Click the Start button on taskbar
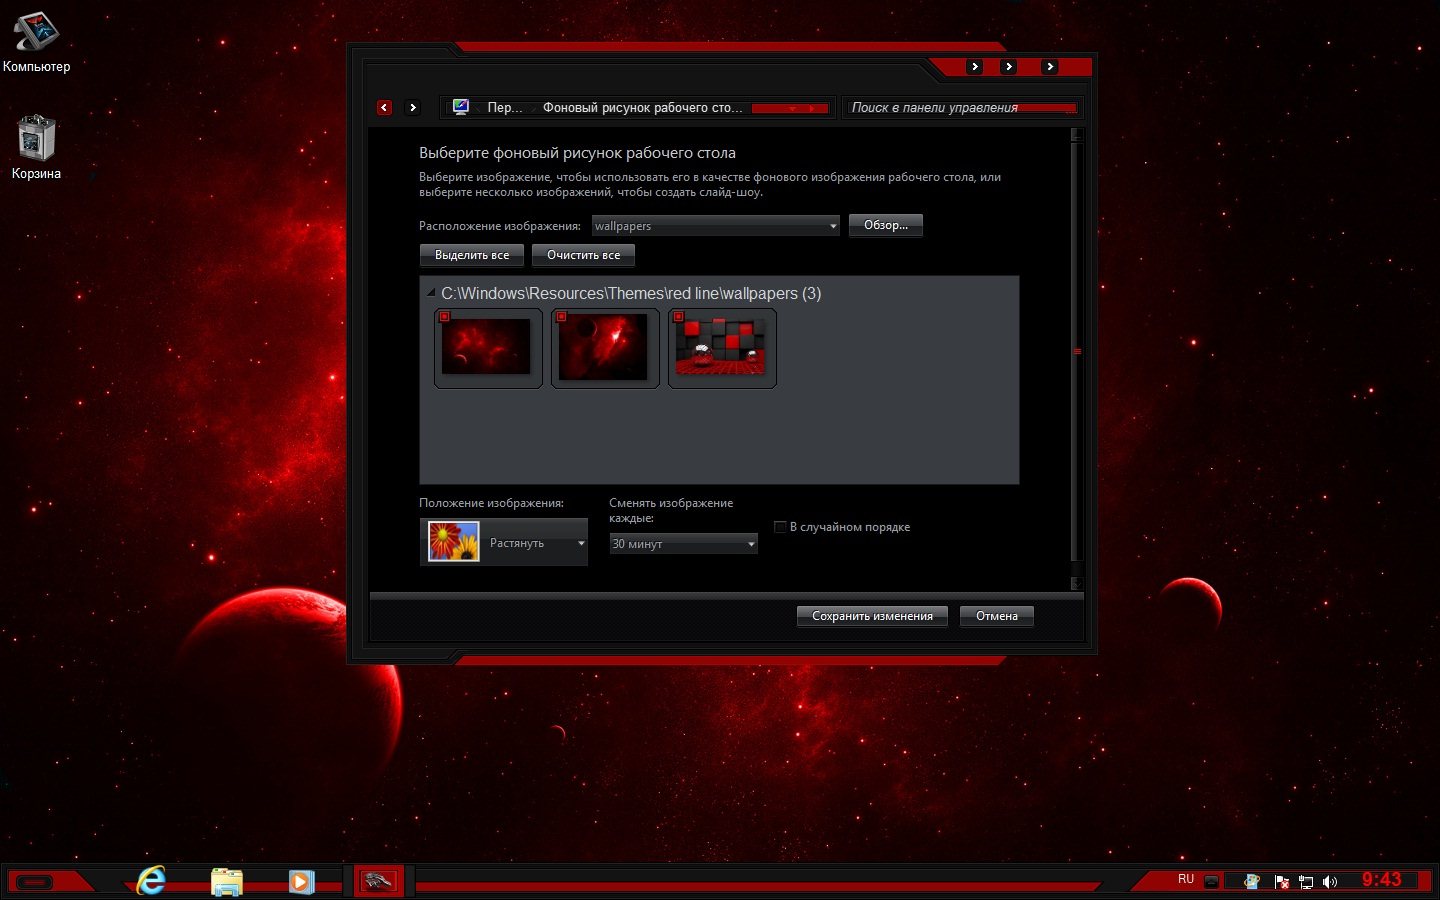The height and width of the screenshot is (900, 1440). click(36, 881)
